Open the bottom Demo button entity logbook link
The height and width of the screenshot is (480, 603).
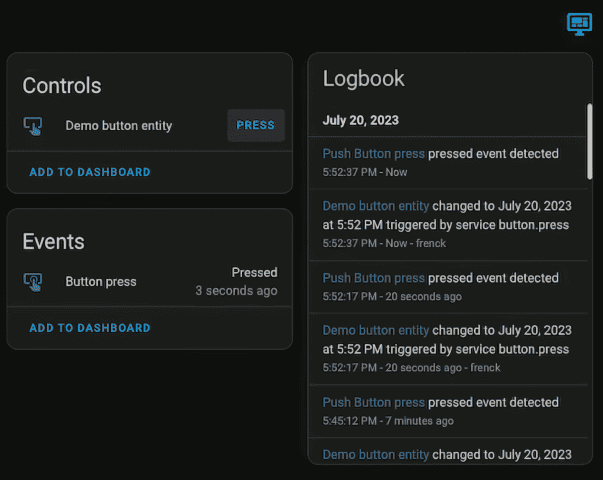pyautogui.click(x=376, y=455)
